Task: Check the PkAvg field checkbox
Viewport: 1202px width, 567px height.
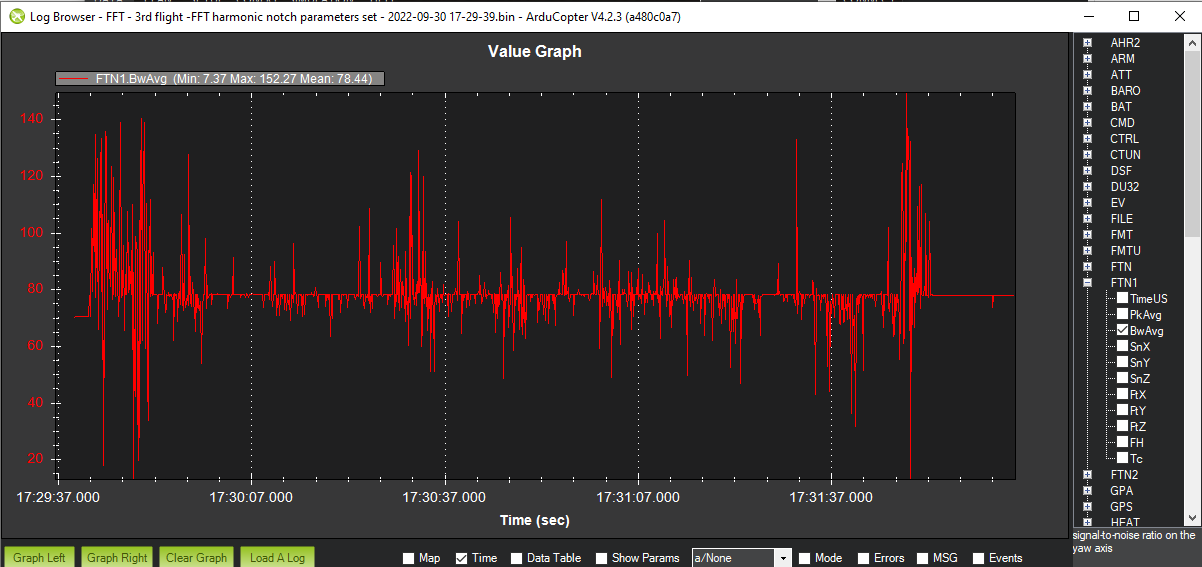Action: [x=1123, y=314]
